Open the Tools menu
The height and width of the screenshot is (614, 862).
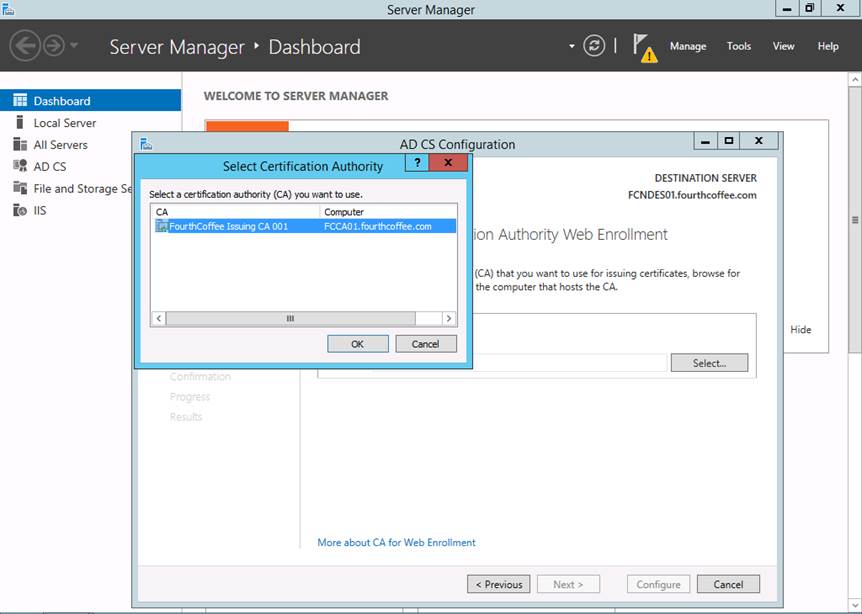coord(739,46)
